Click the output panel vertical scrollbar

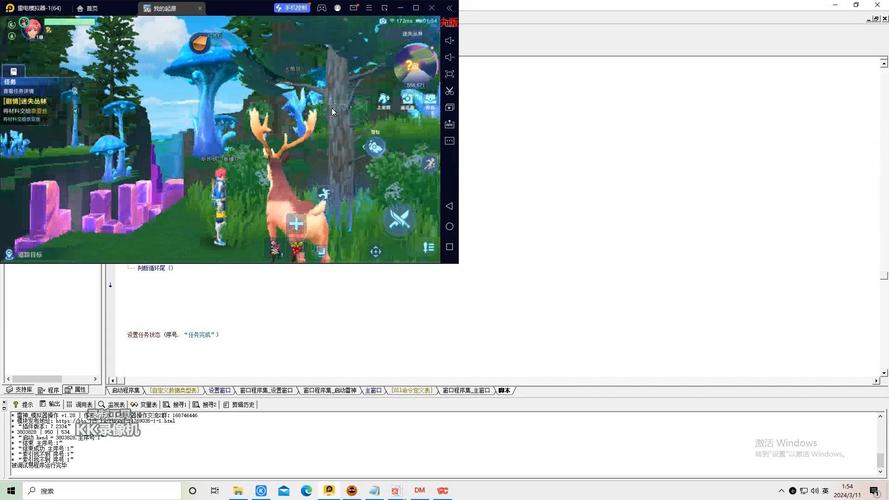[x=880, y=443]
